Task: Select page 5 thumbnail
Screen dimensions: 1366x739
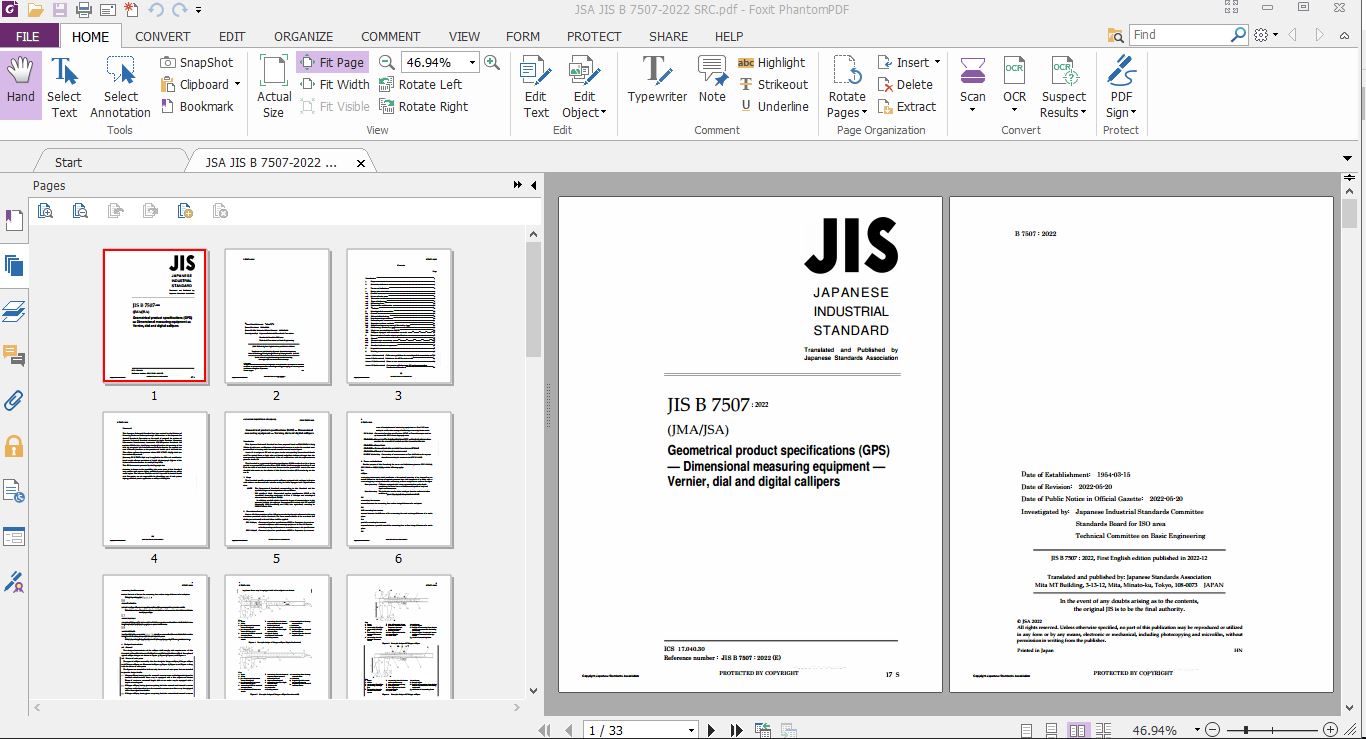Action: (277, 479)
